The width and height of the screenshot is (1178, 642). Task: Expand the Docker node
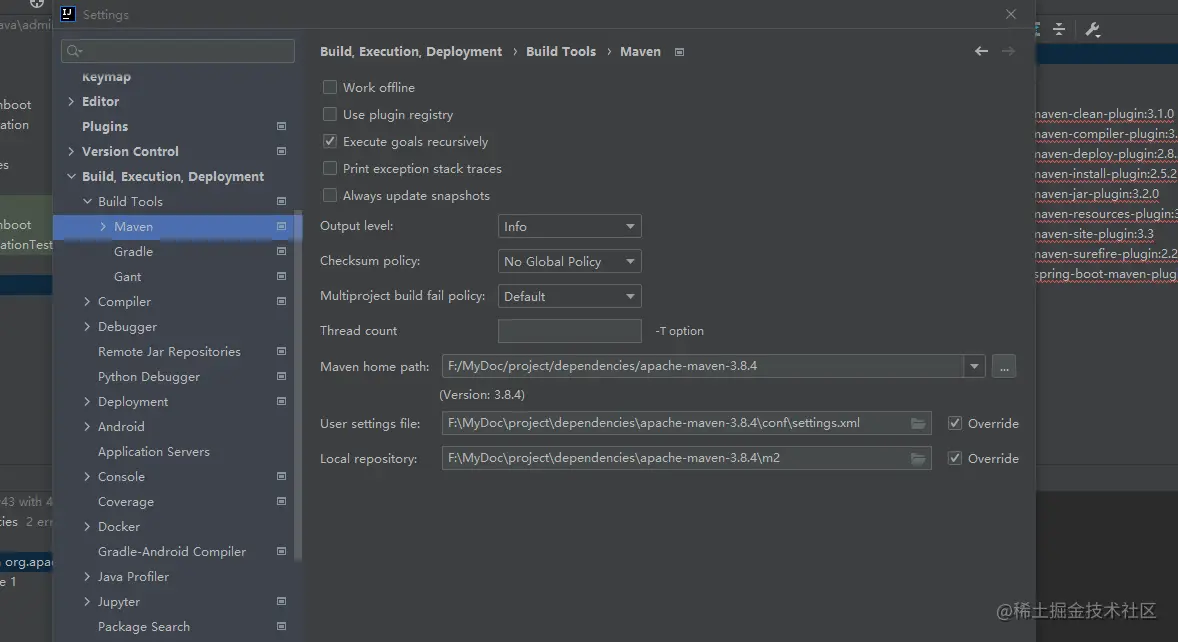pos(87,526)
